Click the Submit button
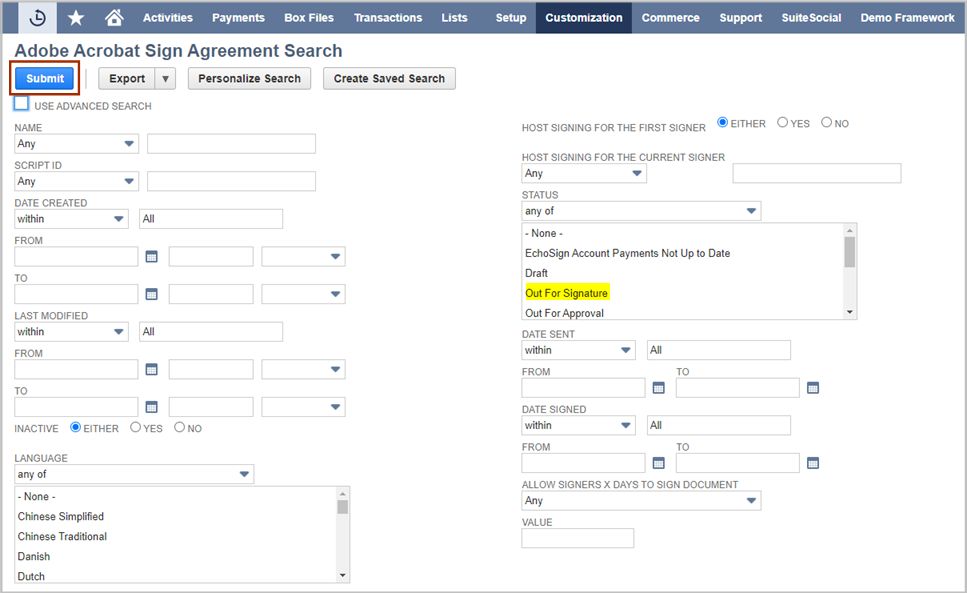 pos(44,78)
